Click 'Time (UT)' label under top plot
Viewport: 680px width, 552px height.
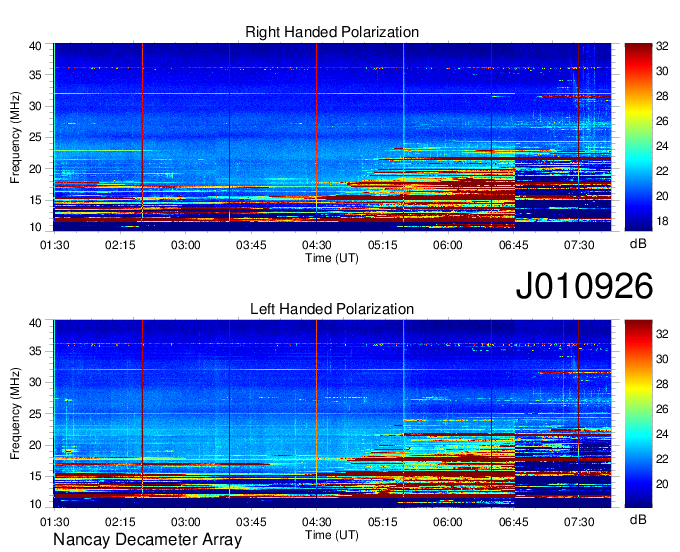coord(332,258)
